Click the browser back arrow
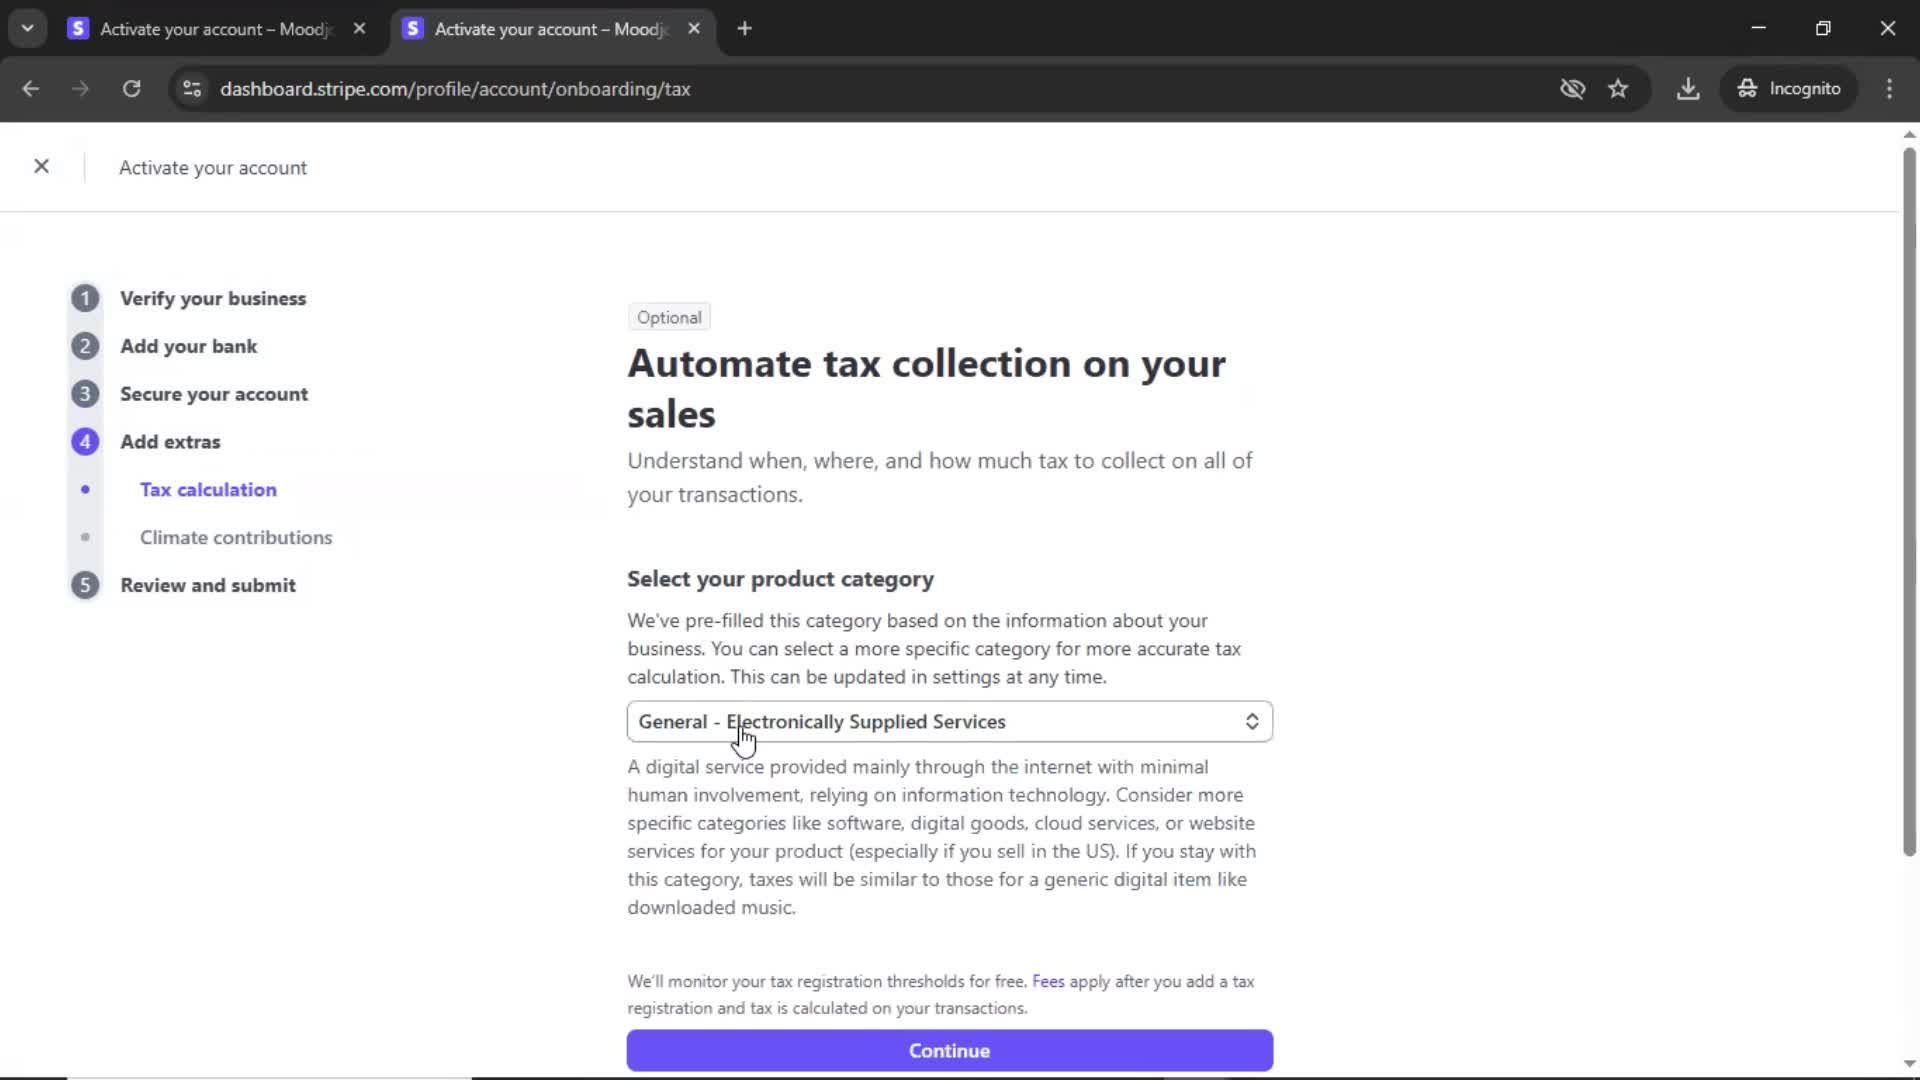Viewport: 1920px width, 1080px height. [x=30, y=89]
